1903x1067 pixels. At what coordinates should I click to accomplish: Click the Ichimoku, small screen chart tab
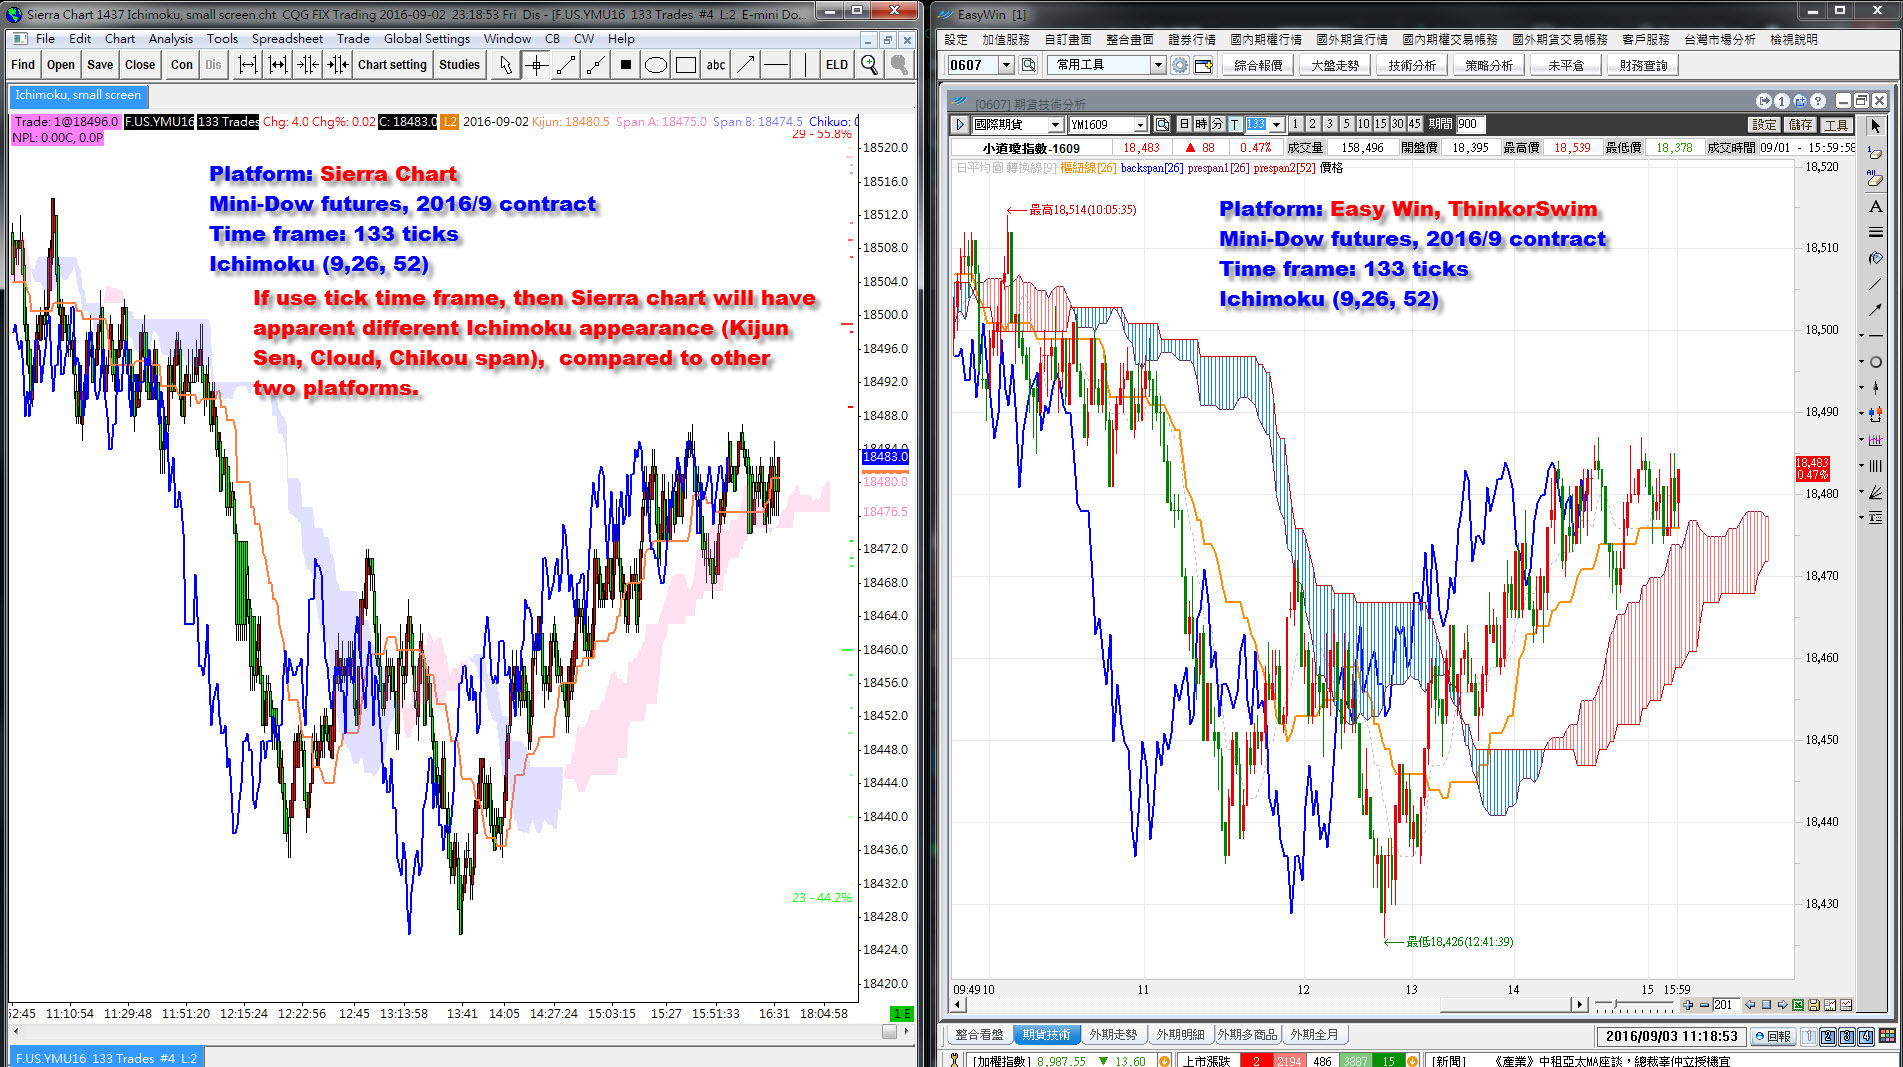click(78, 96)
